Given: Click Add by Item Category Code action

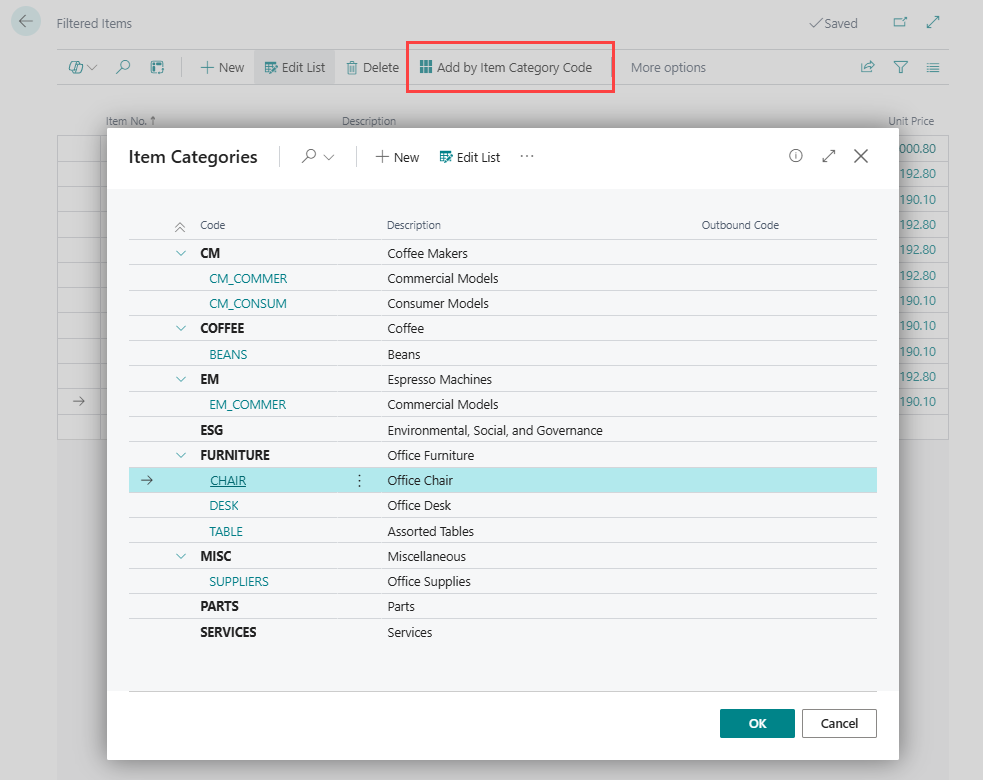Looking at the screenshot, I should click(506, 67).
